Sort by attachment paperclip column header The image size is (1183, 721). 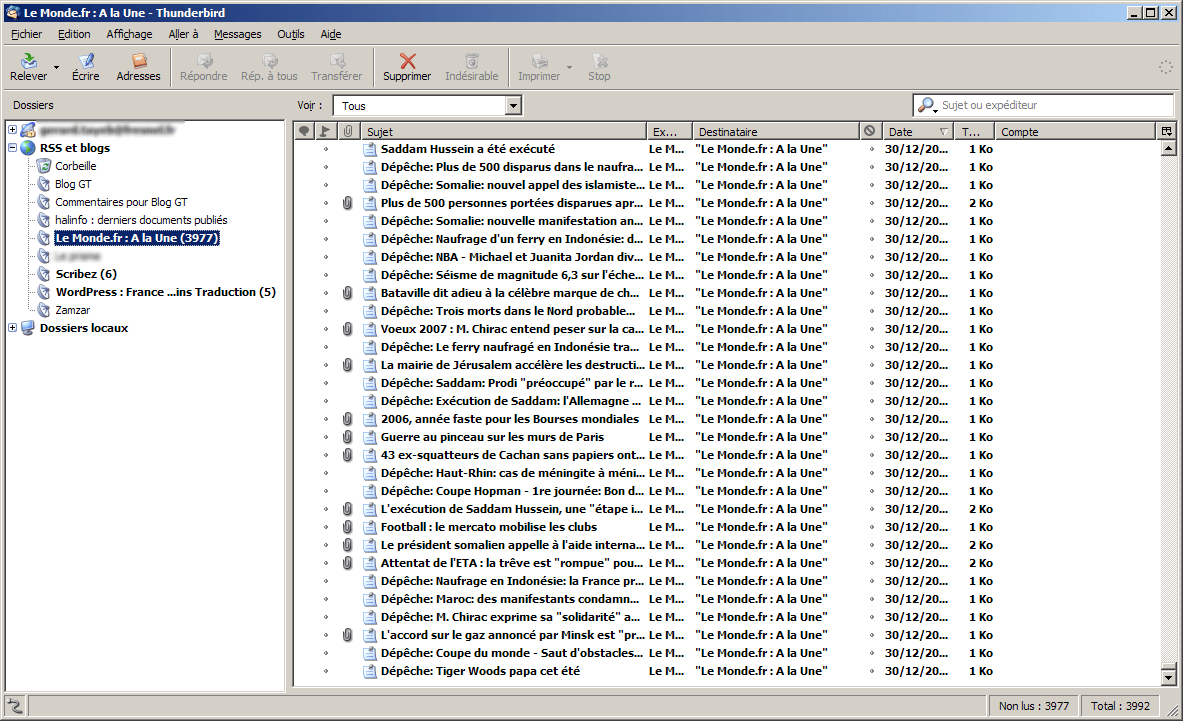pos(348,131)
